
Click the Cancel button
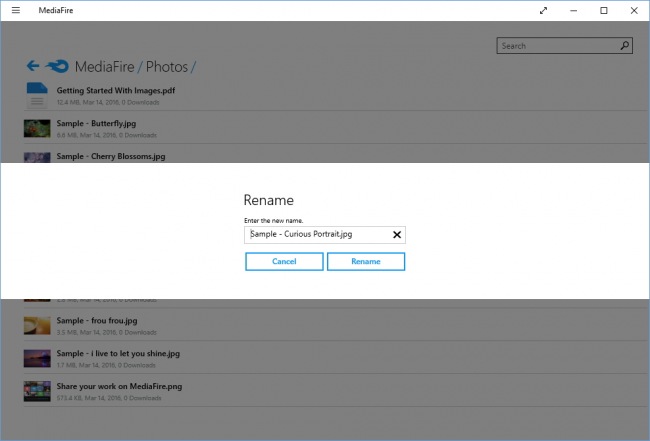[284, 262]
